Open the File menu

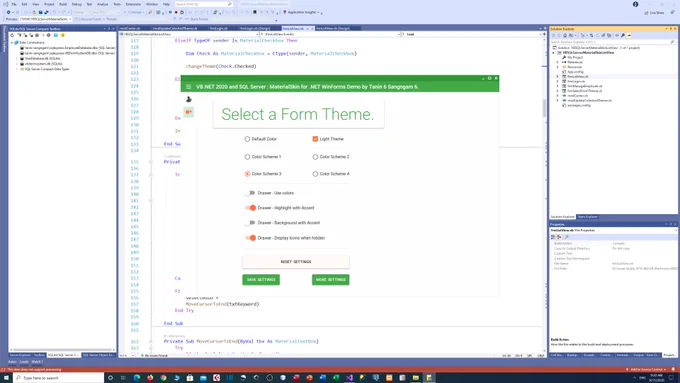pos(14,4)
